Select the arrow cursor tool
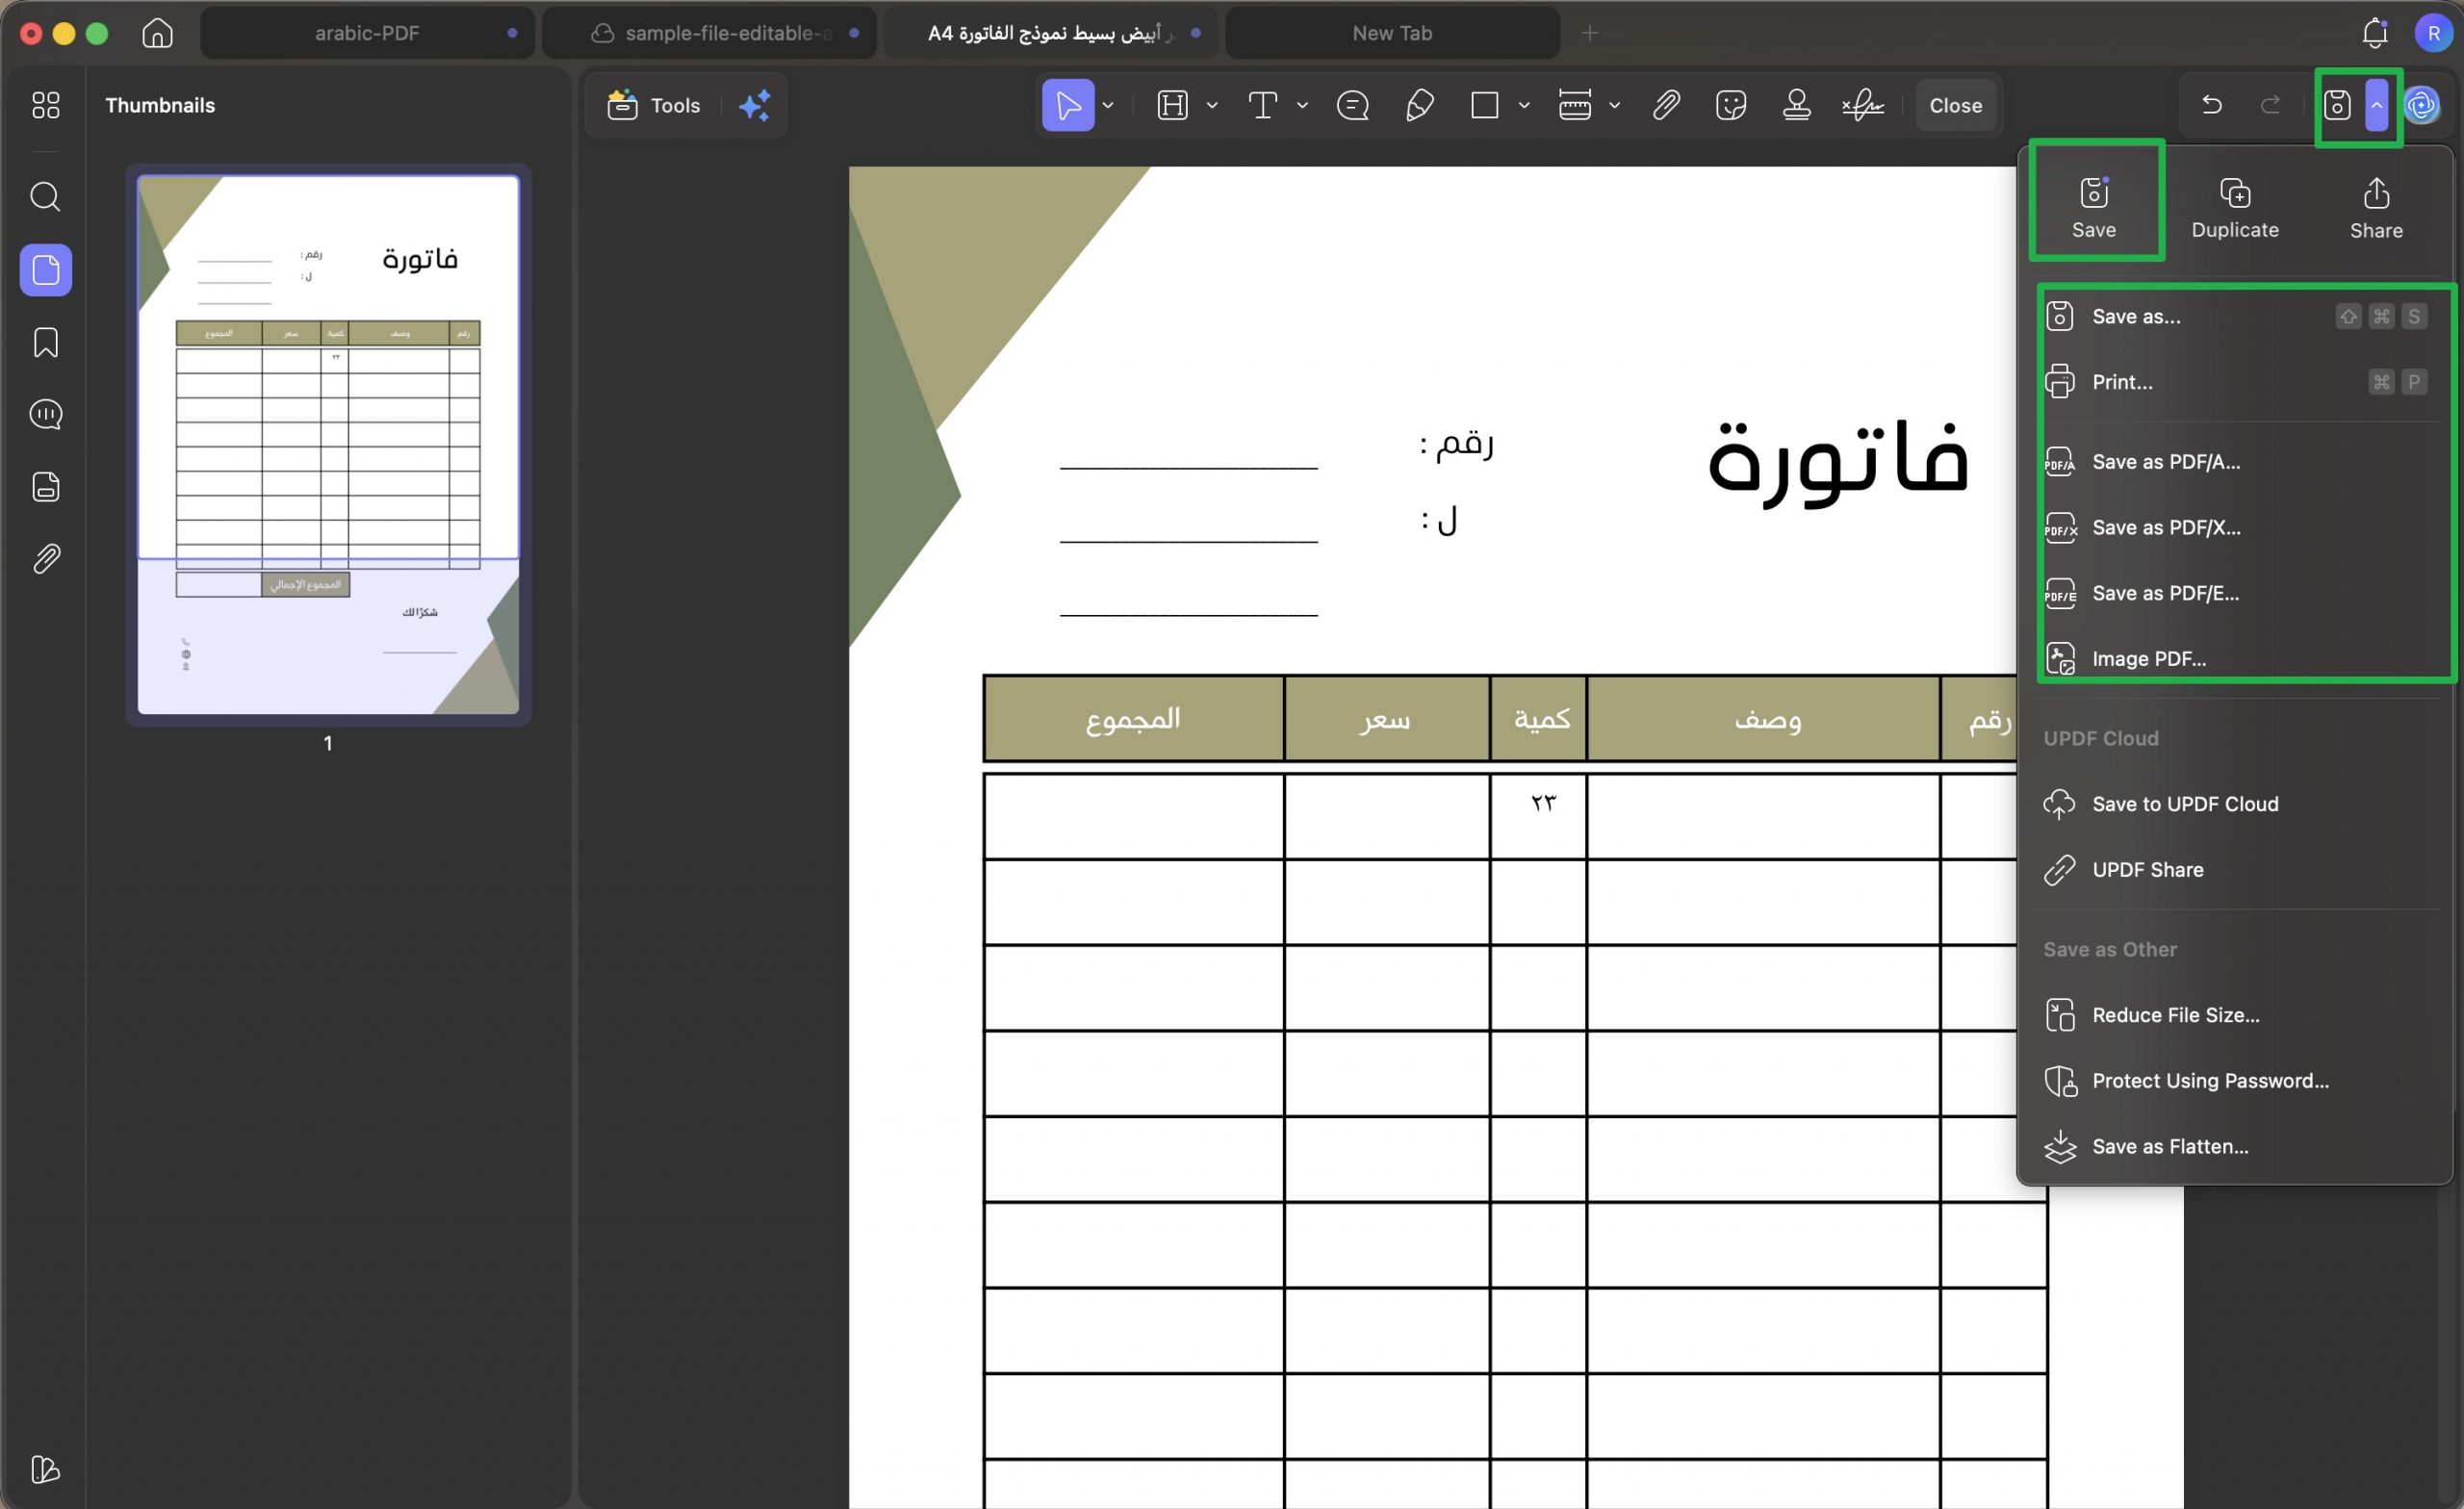Image resolution: width=2464 pixels, height=1509 pixels. click(x=1068, y=105)
